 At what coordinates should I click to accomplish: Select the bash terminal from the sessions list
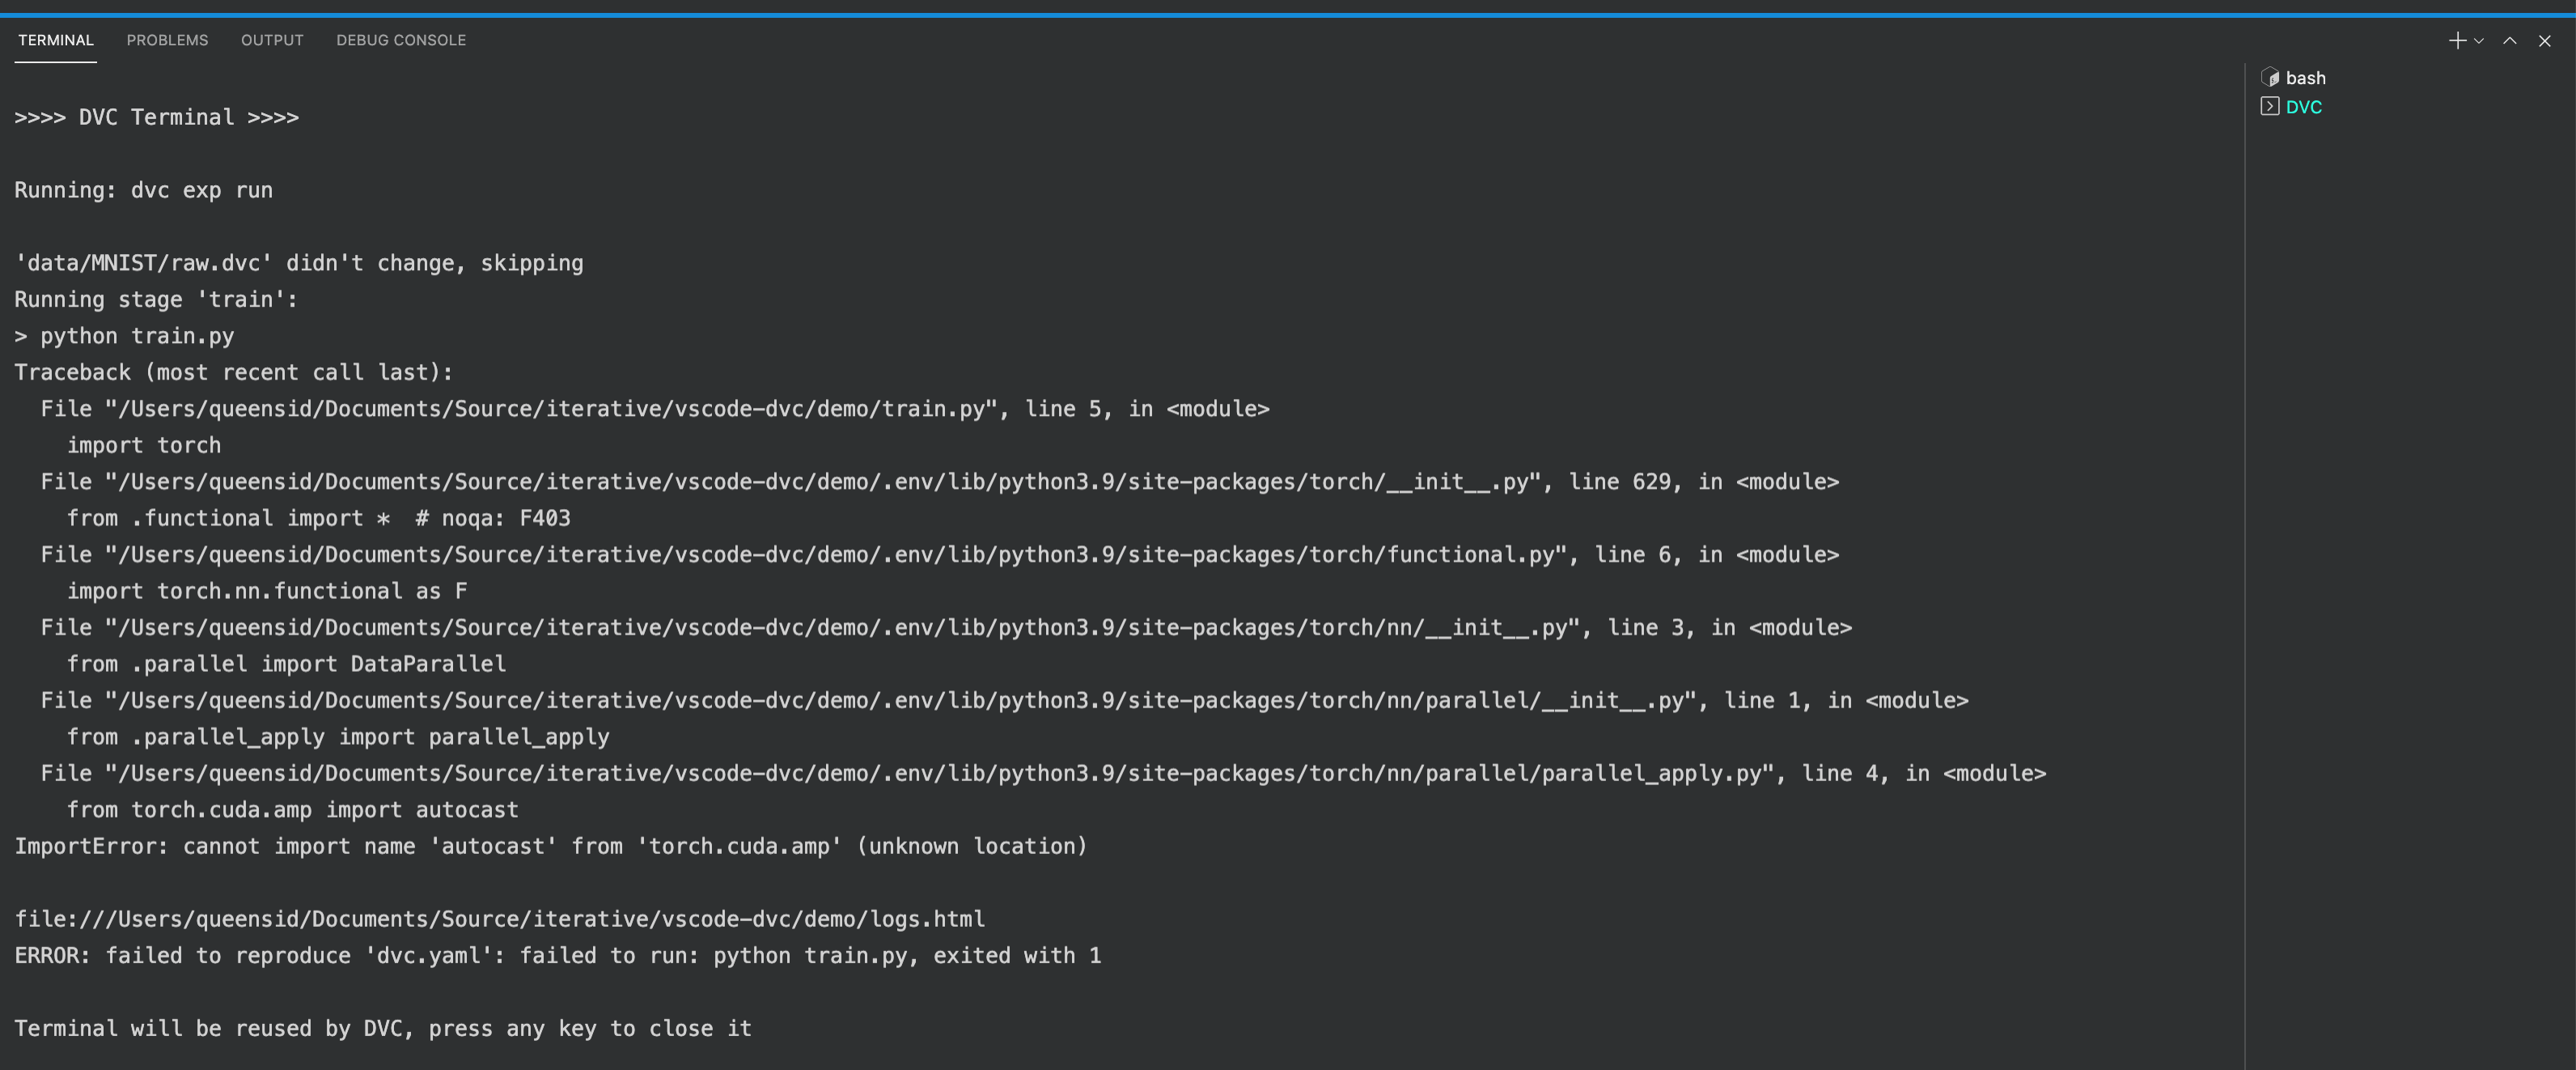tap(2307, 77)
